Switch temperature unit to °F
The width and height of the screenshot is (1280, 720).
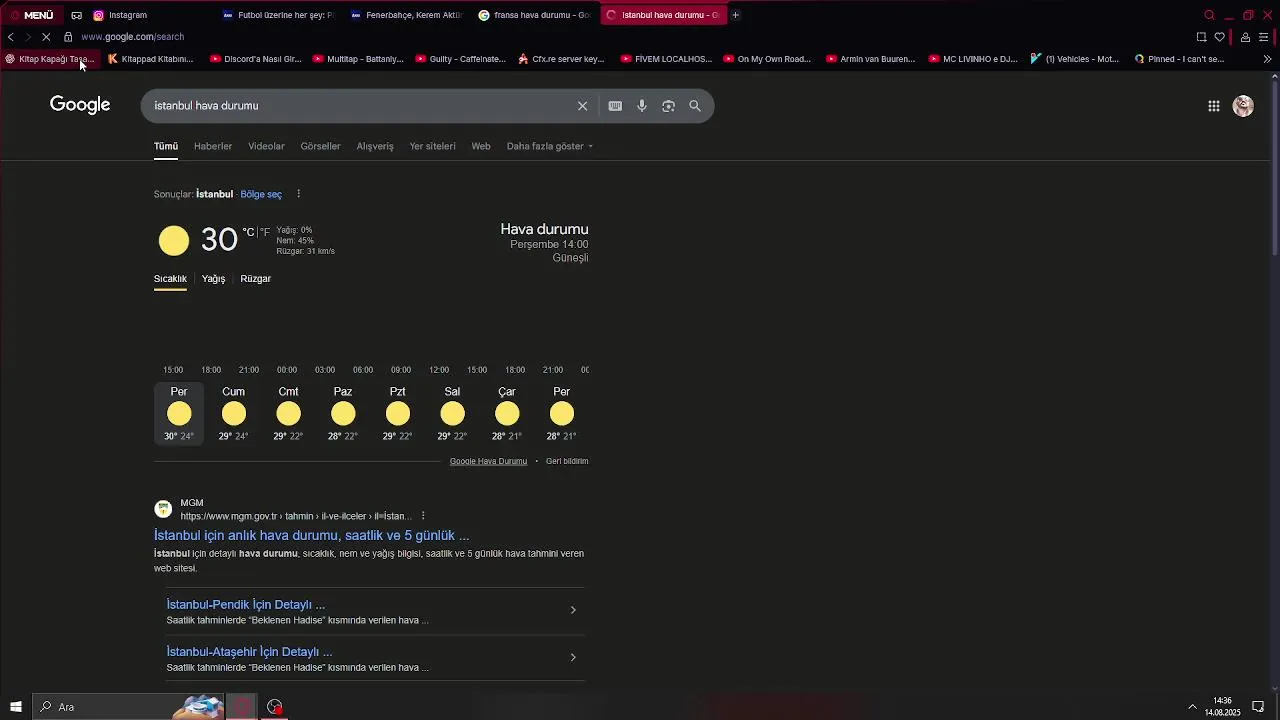click(x=265, y=232)
